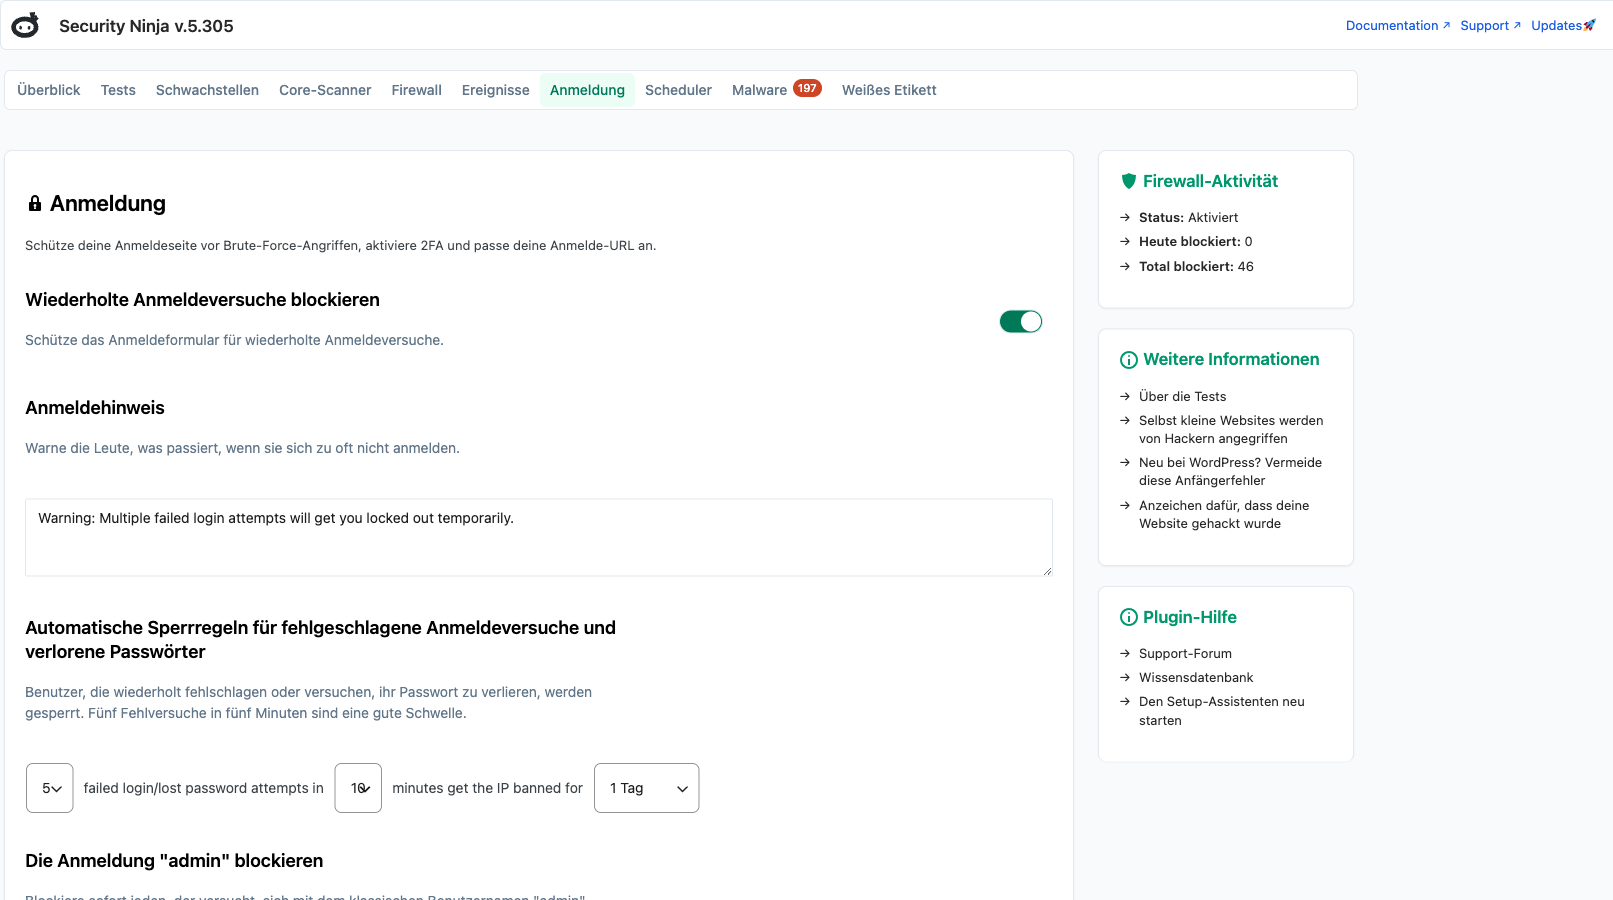Open the Schwachstellen tab
1613x900 pixels.
coord(207,90)
